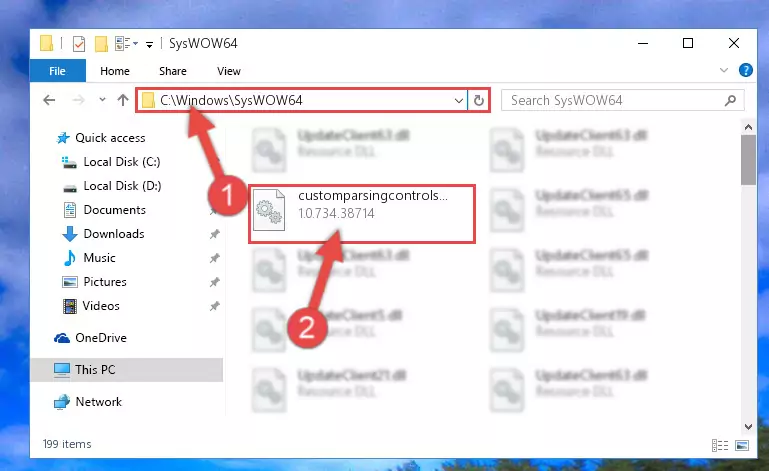Switch to the View ribbon tab
This screenshot has height=471, width=769.
tap(229, 71)
